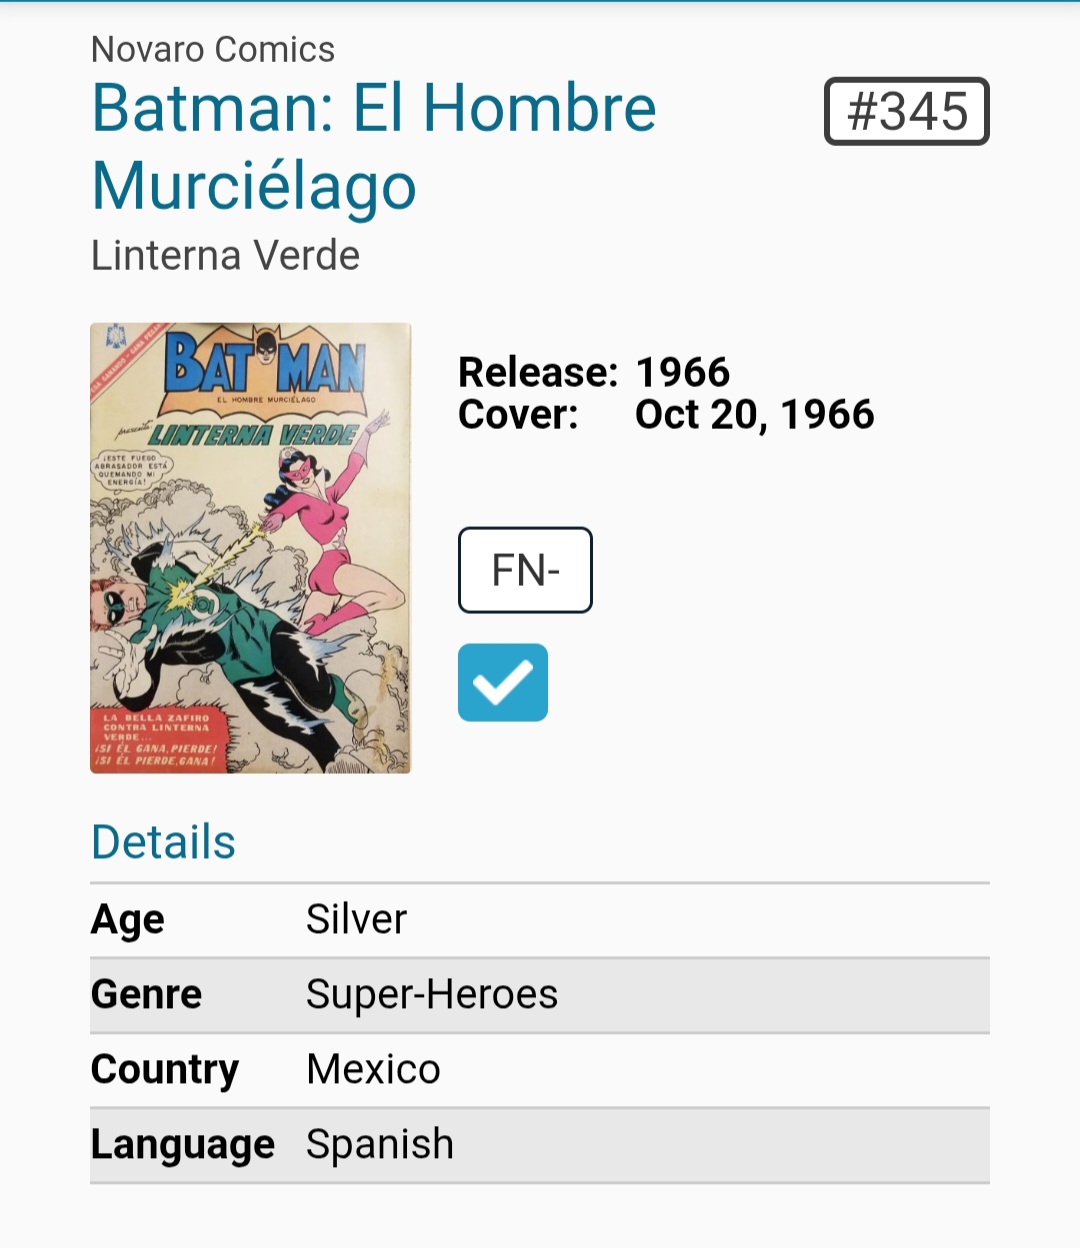Image resolution: width=1080 pixels, height=1248 pixels.
Task: Select the Novaro Comics publisher label
Action: pos(213,49)
